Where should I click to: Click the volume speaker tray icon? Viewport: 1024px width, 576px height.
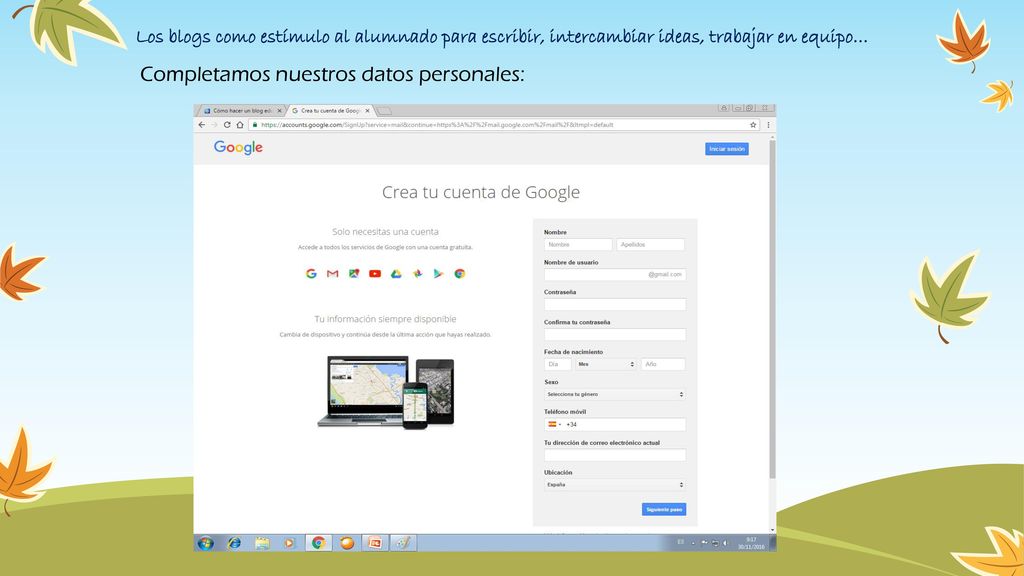click(x=726, y=543)
